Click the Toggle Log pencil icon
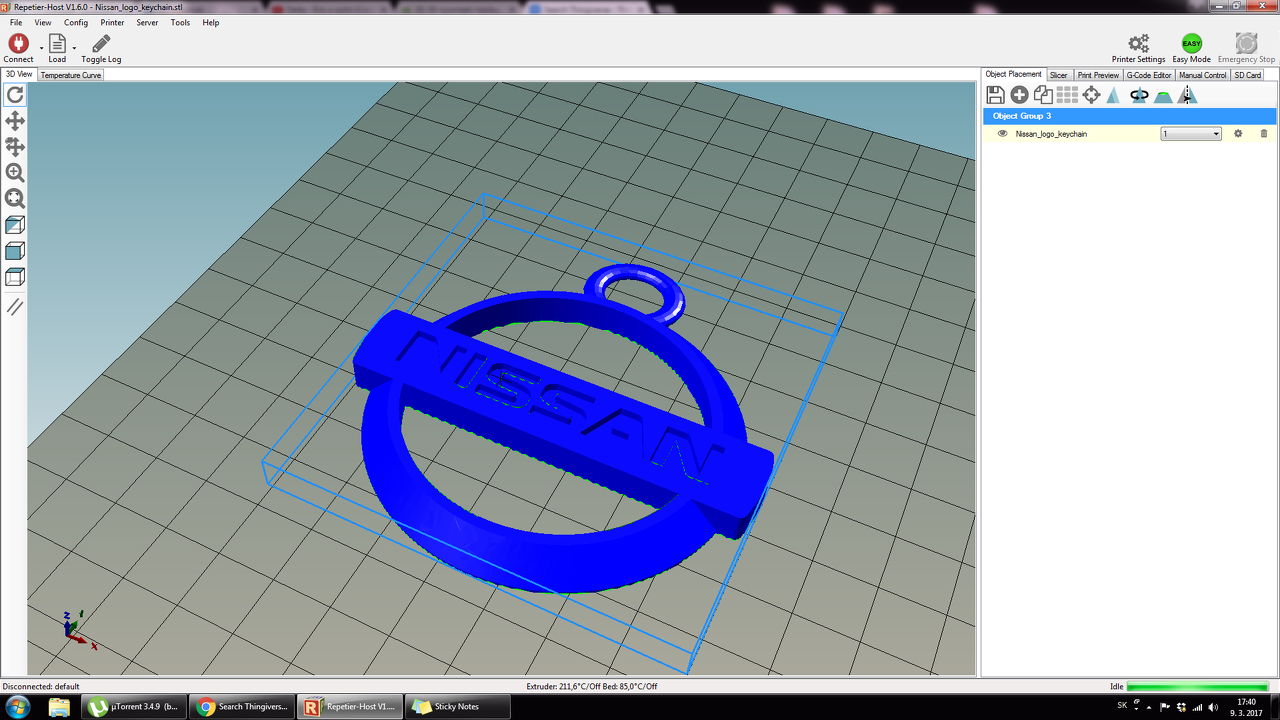1280x720 pixels. tap(101, 43)
